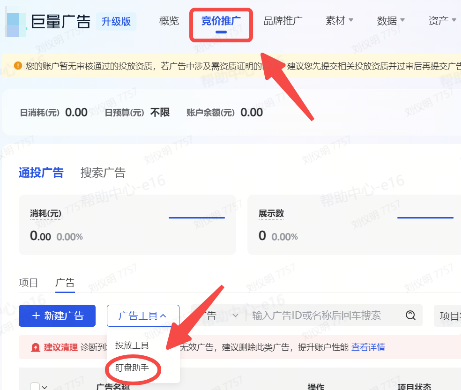461x390 pixels.
Task: Switch to the 广告 sub-tab
Action: click(65, 283)
